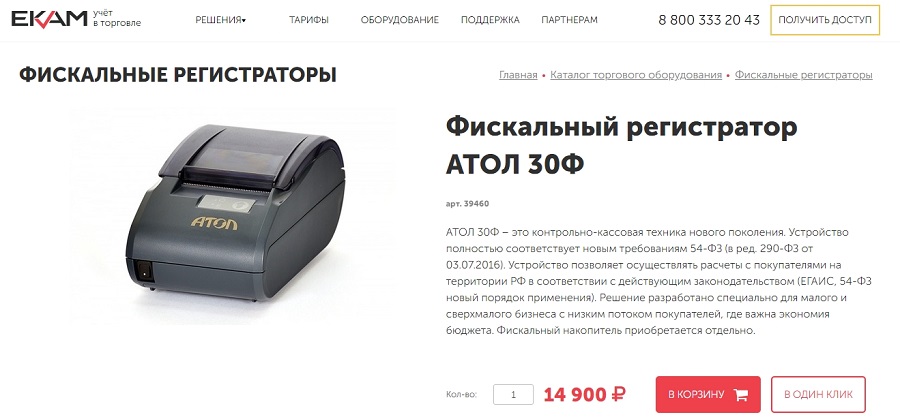Open the Партнерам page
Image resolution: width=900 pixels, height=417 pixels.
pos(569,20)
